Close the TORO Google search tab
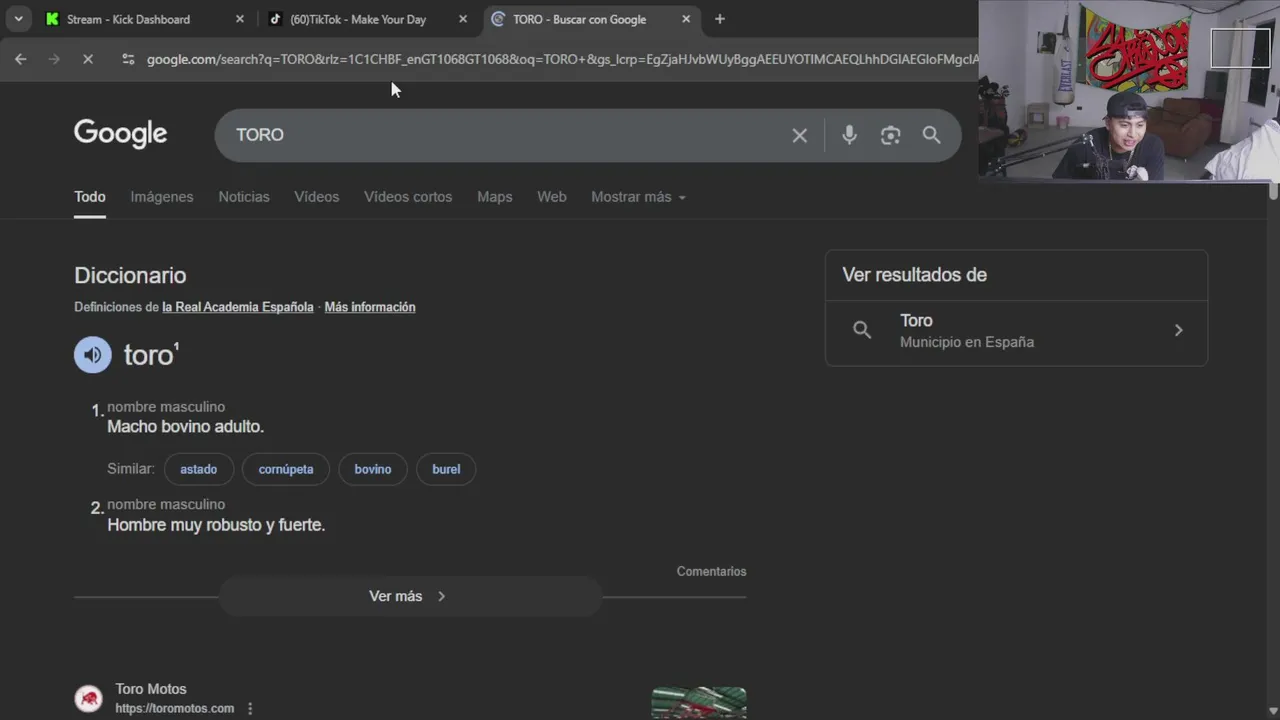The width and height of the screenshot is (1280, 720). coord(686,19)
